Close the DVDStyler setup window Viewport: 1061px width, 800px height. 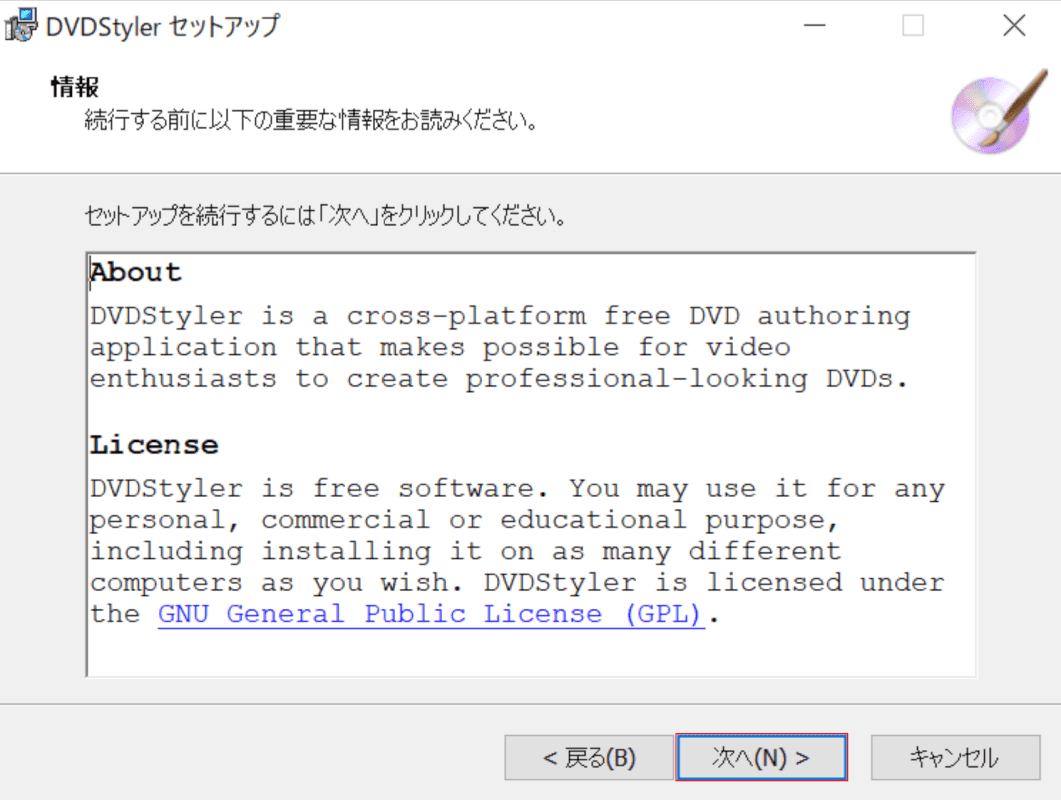pos(1014,26)
